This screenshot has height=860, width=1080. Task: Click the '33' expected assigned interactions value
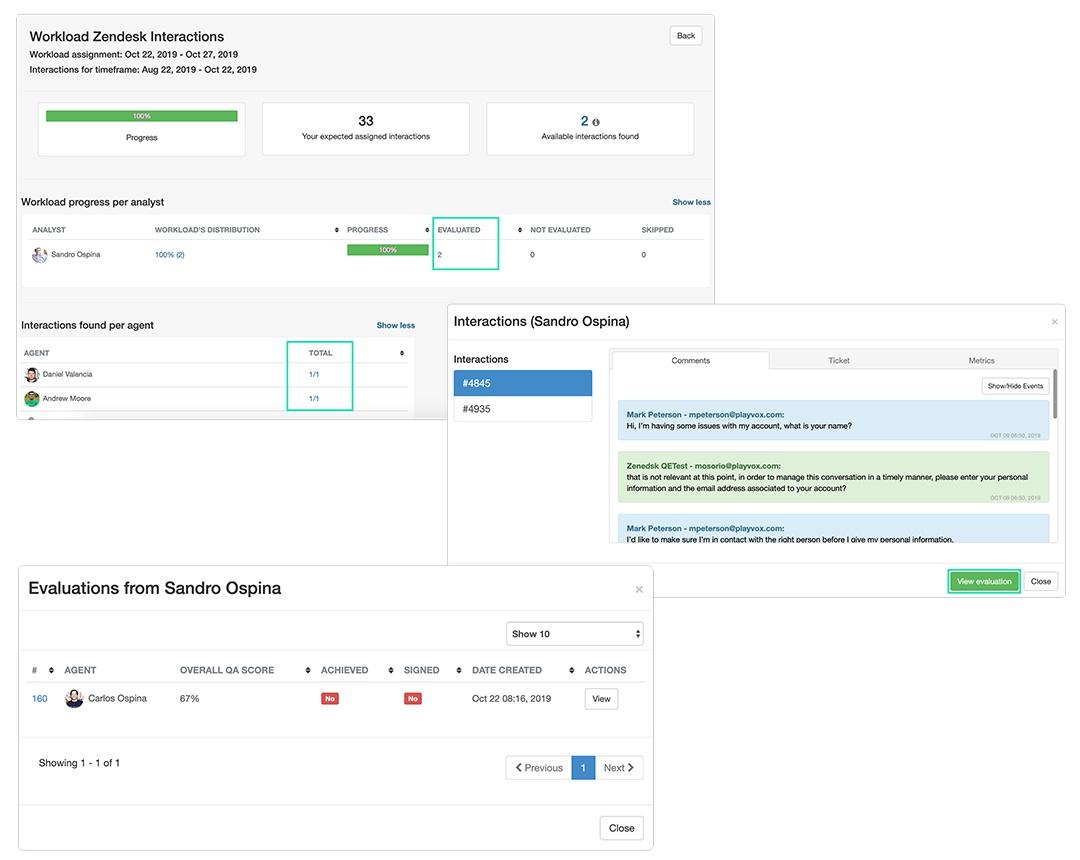pyautogui.click(x=366, y=121)
